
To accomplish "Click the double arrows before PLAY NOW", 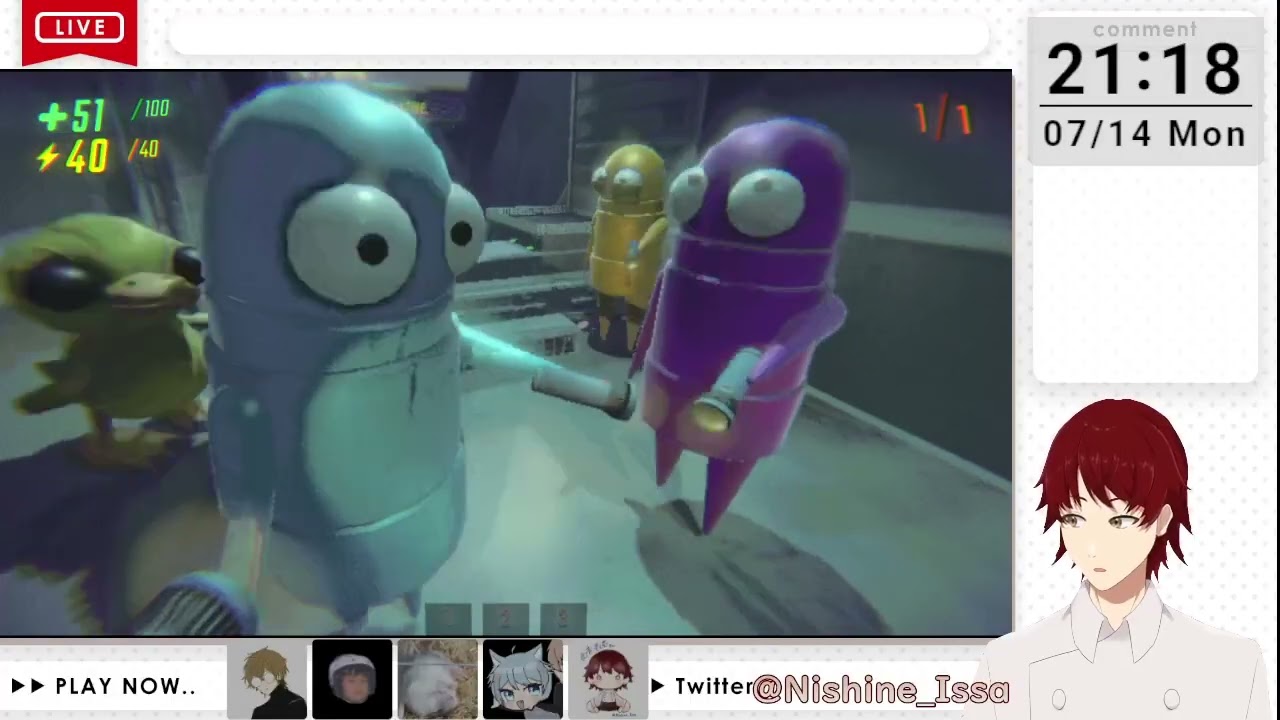I will pos(28,686).
